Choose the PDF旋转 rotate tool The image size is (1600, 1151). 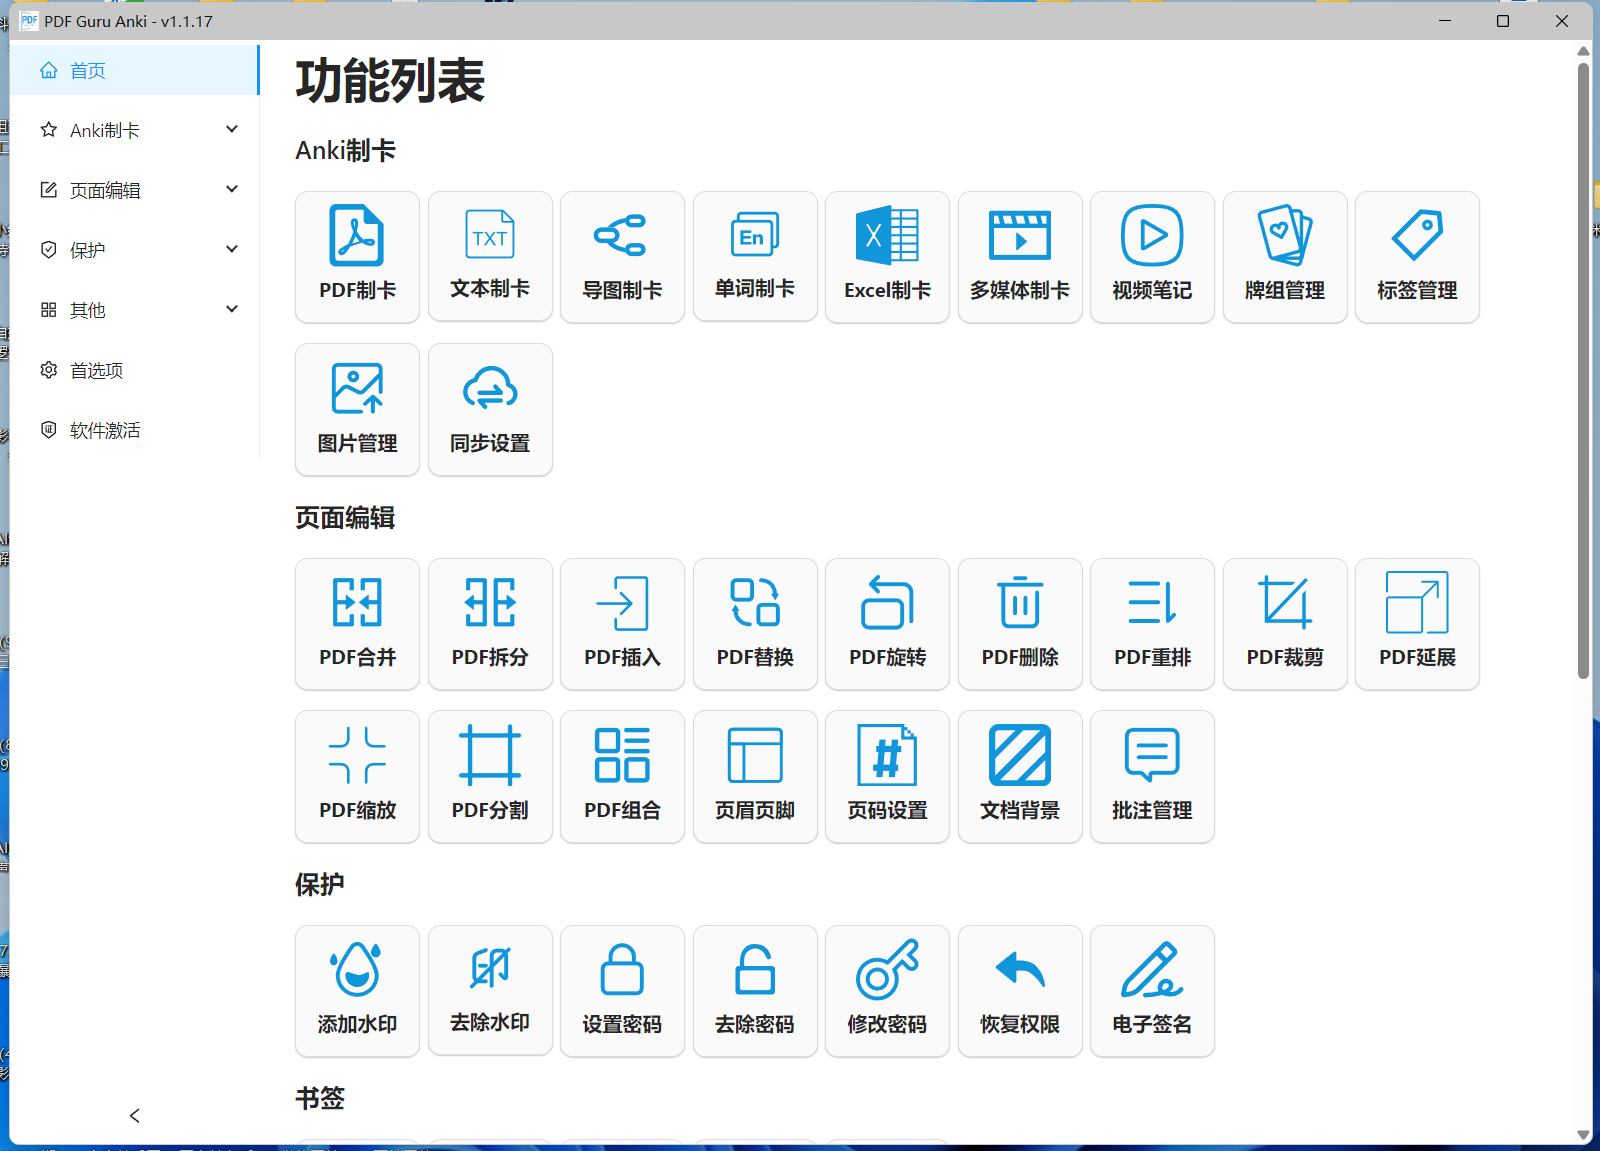[887, 624]
